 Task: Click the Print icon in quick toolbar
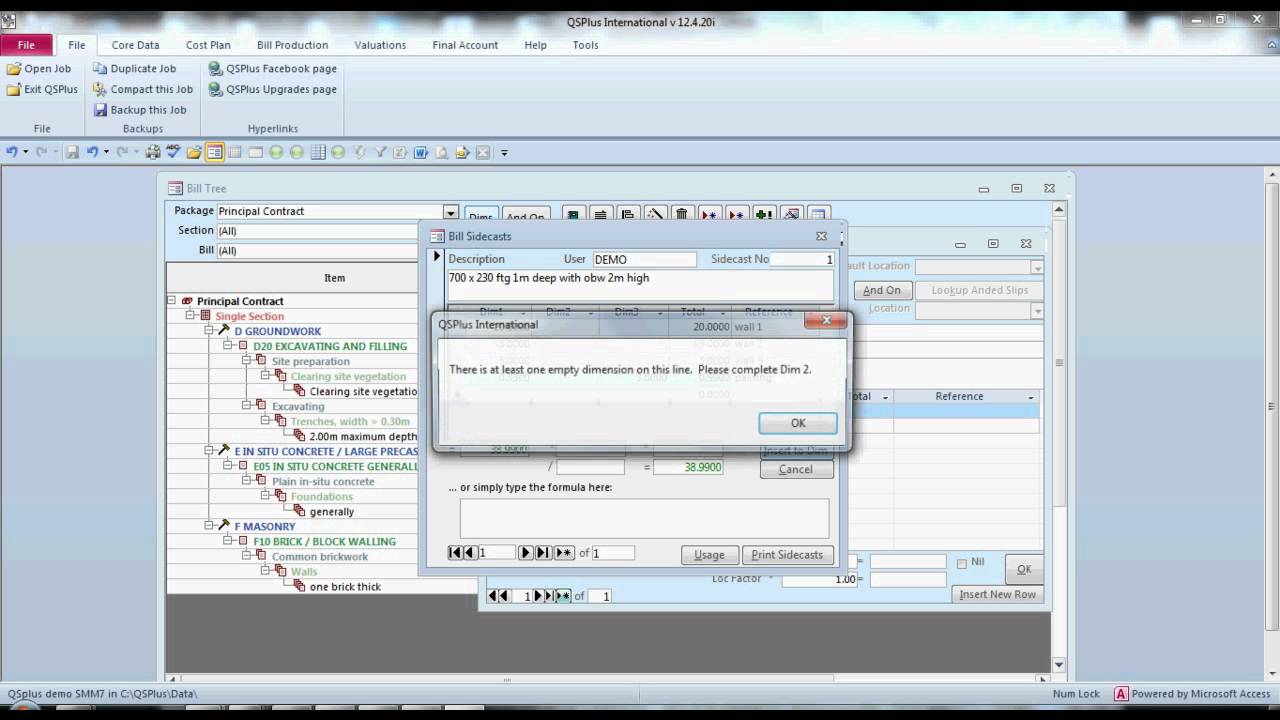tap(153, 153)
